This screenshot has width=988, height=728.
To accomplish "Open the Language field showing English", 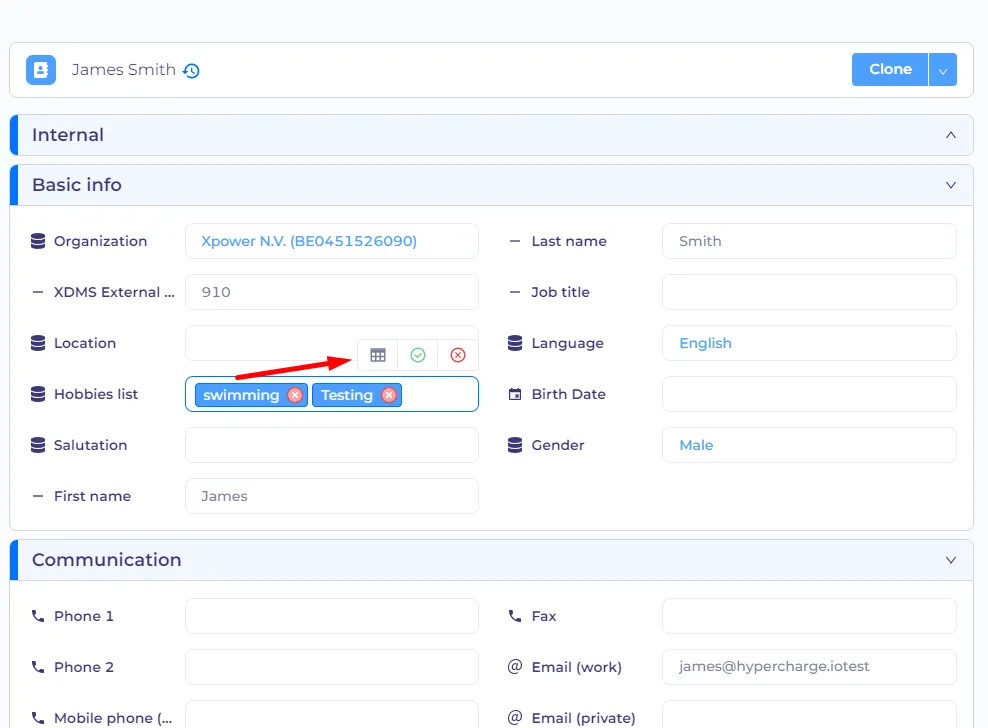I will tap(809, 344).
